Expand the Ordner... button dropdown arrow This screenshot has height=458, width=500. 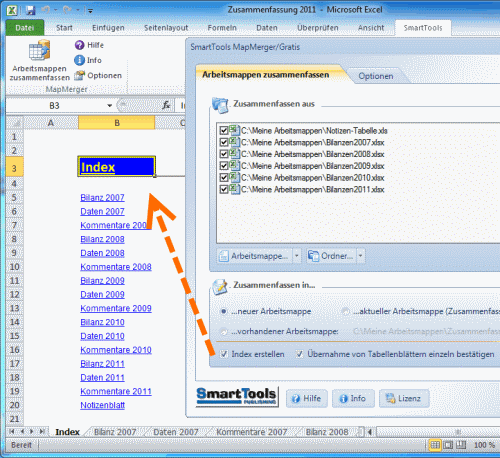point(360,256)
